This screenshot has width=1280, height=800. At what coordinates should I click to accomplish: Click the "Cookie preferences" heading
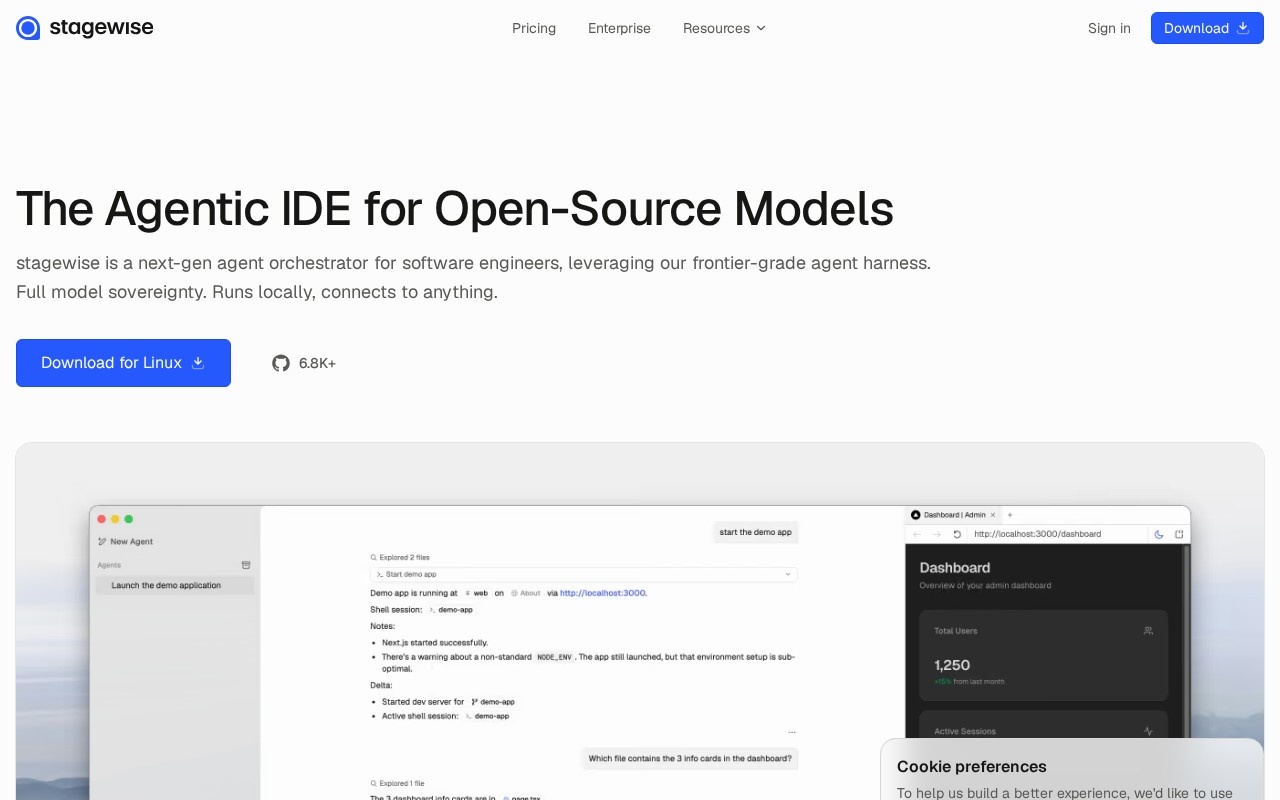click(x=972, y=767)
